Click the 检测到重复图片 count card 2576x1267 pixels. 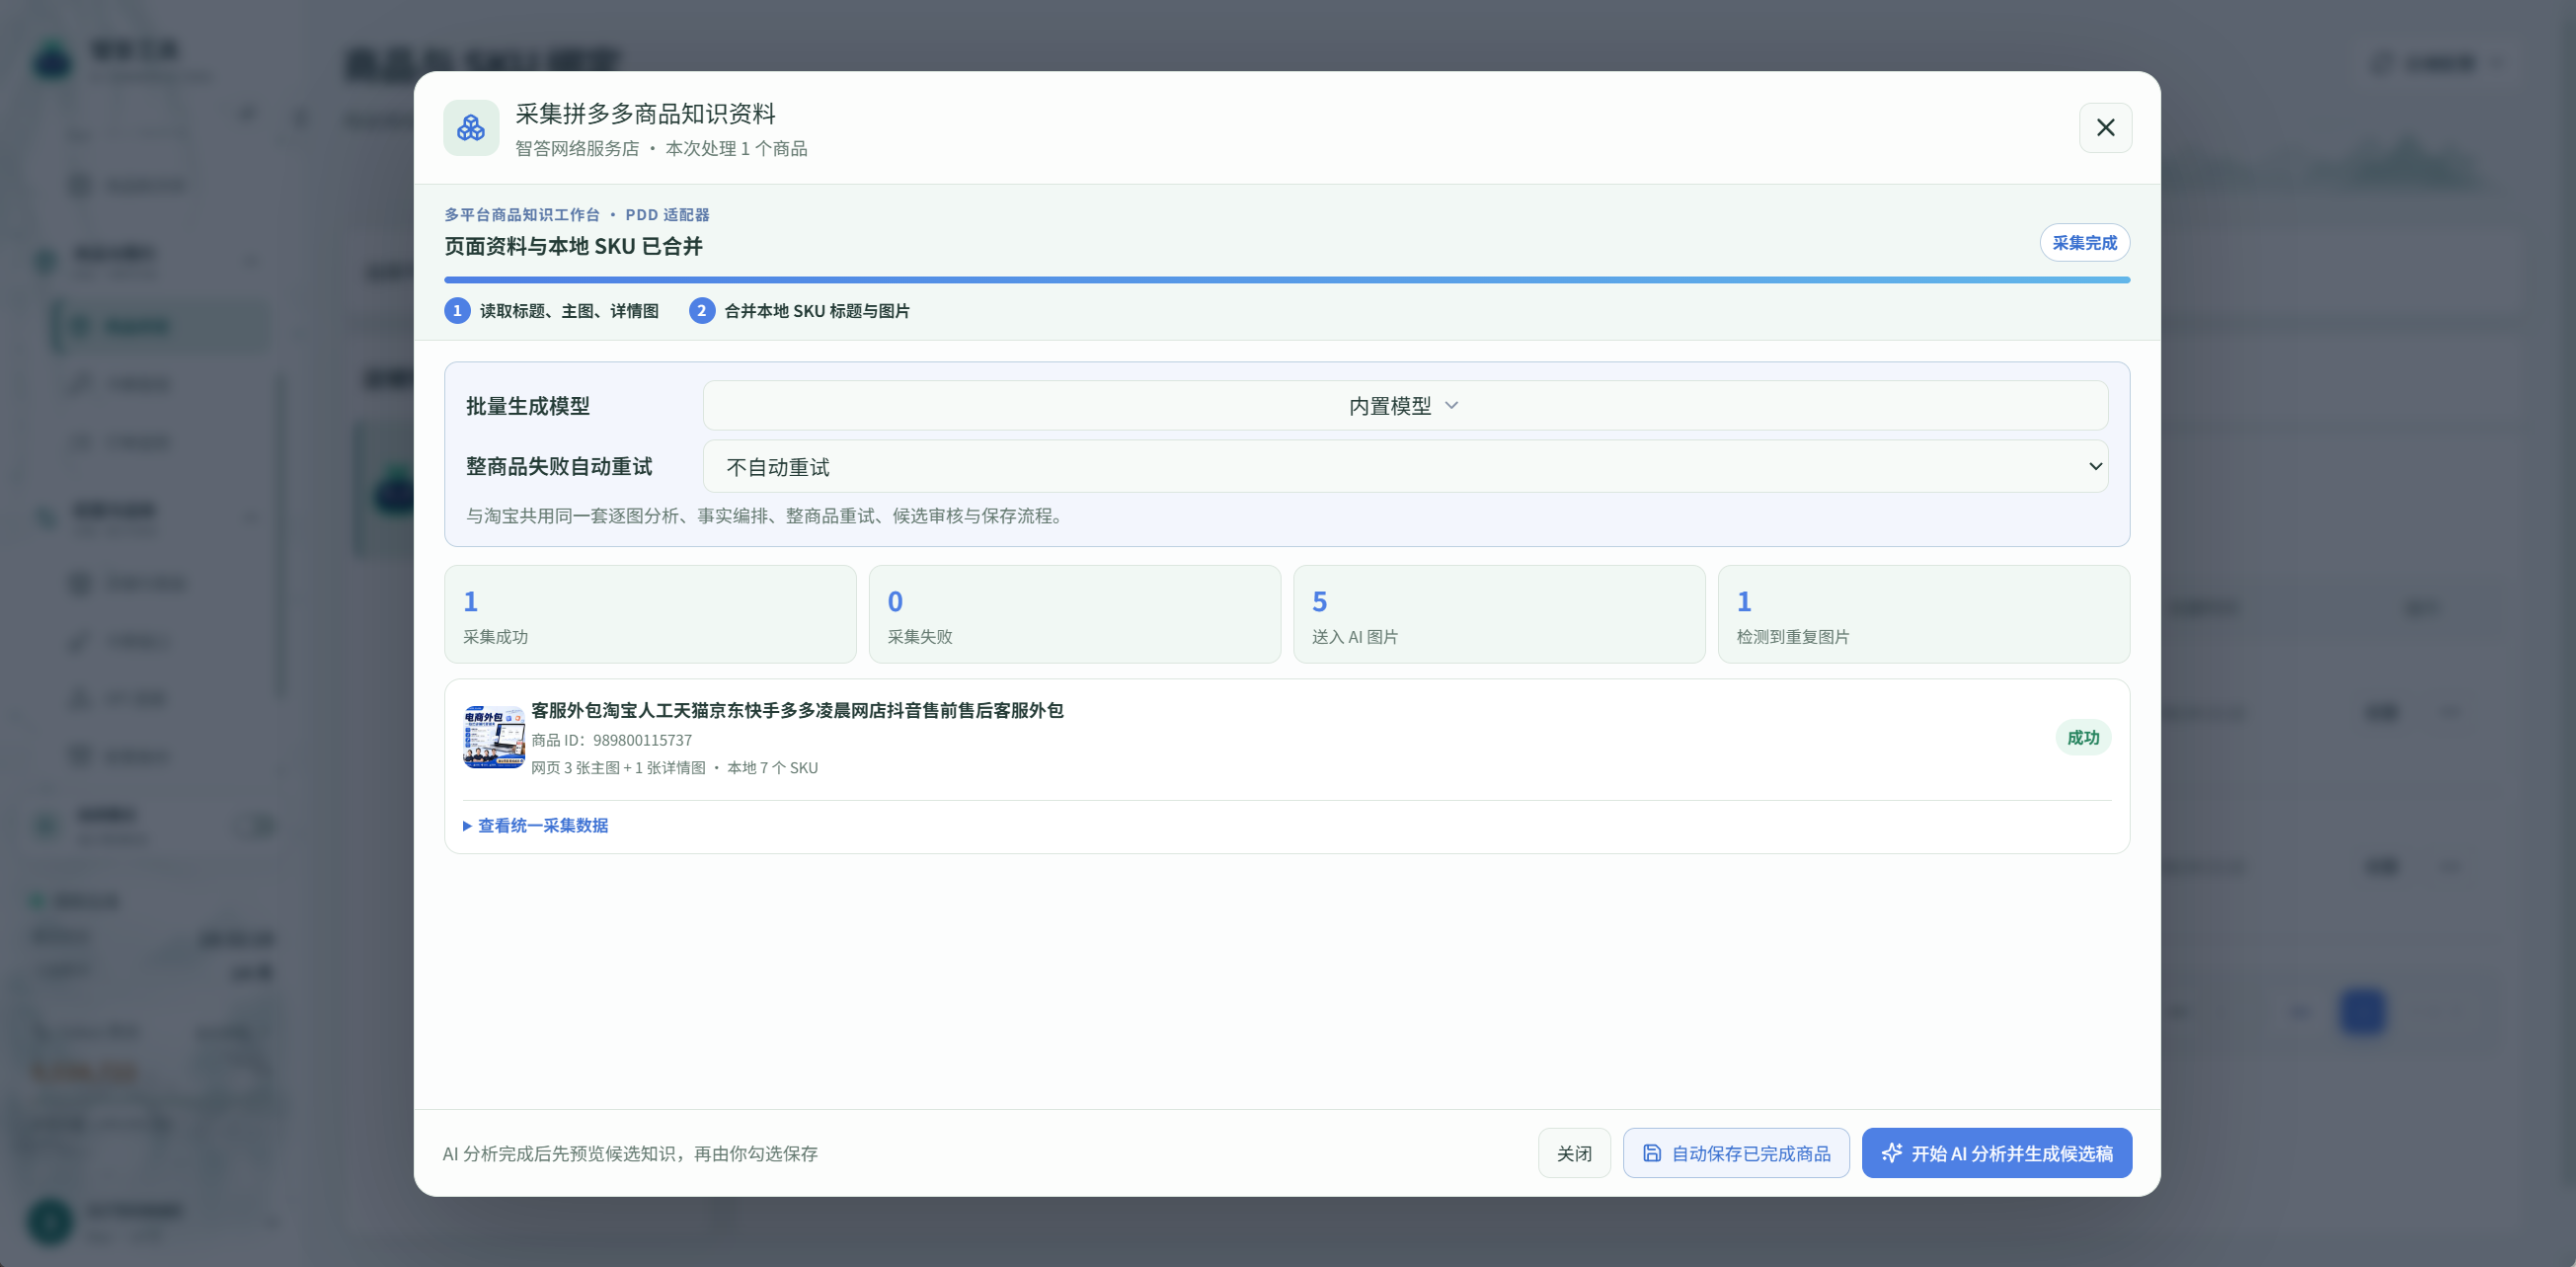point(1923,614)
